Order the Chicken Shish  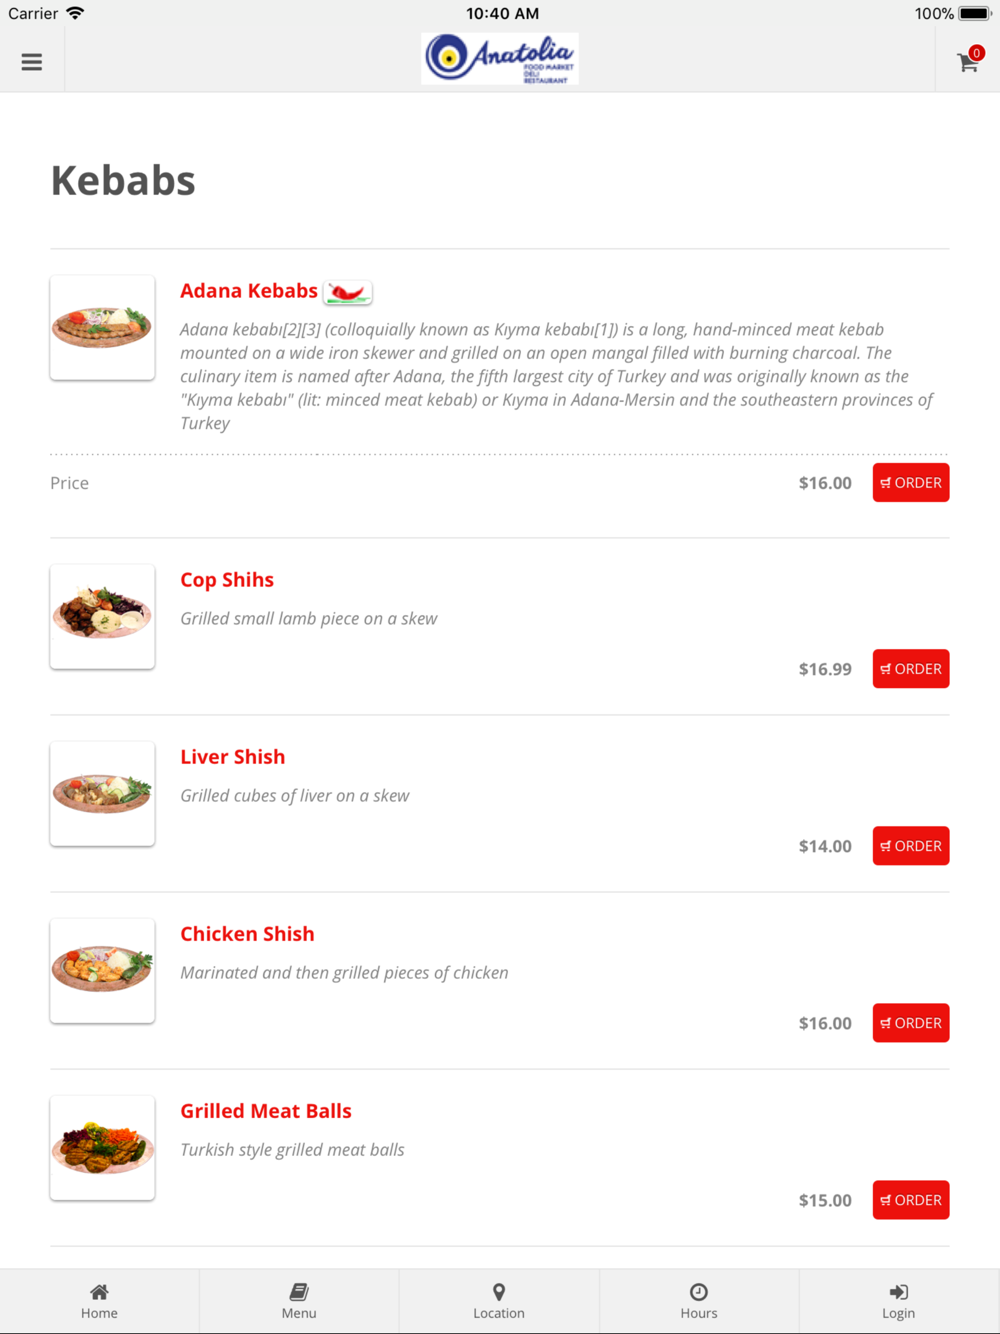[910, 1023]
